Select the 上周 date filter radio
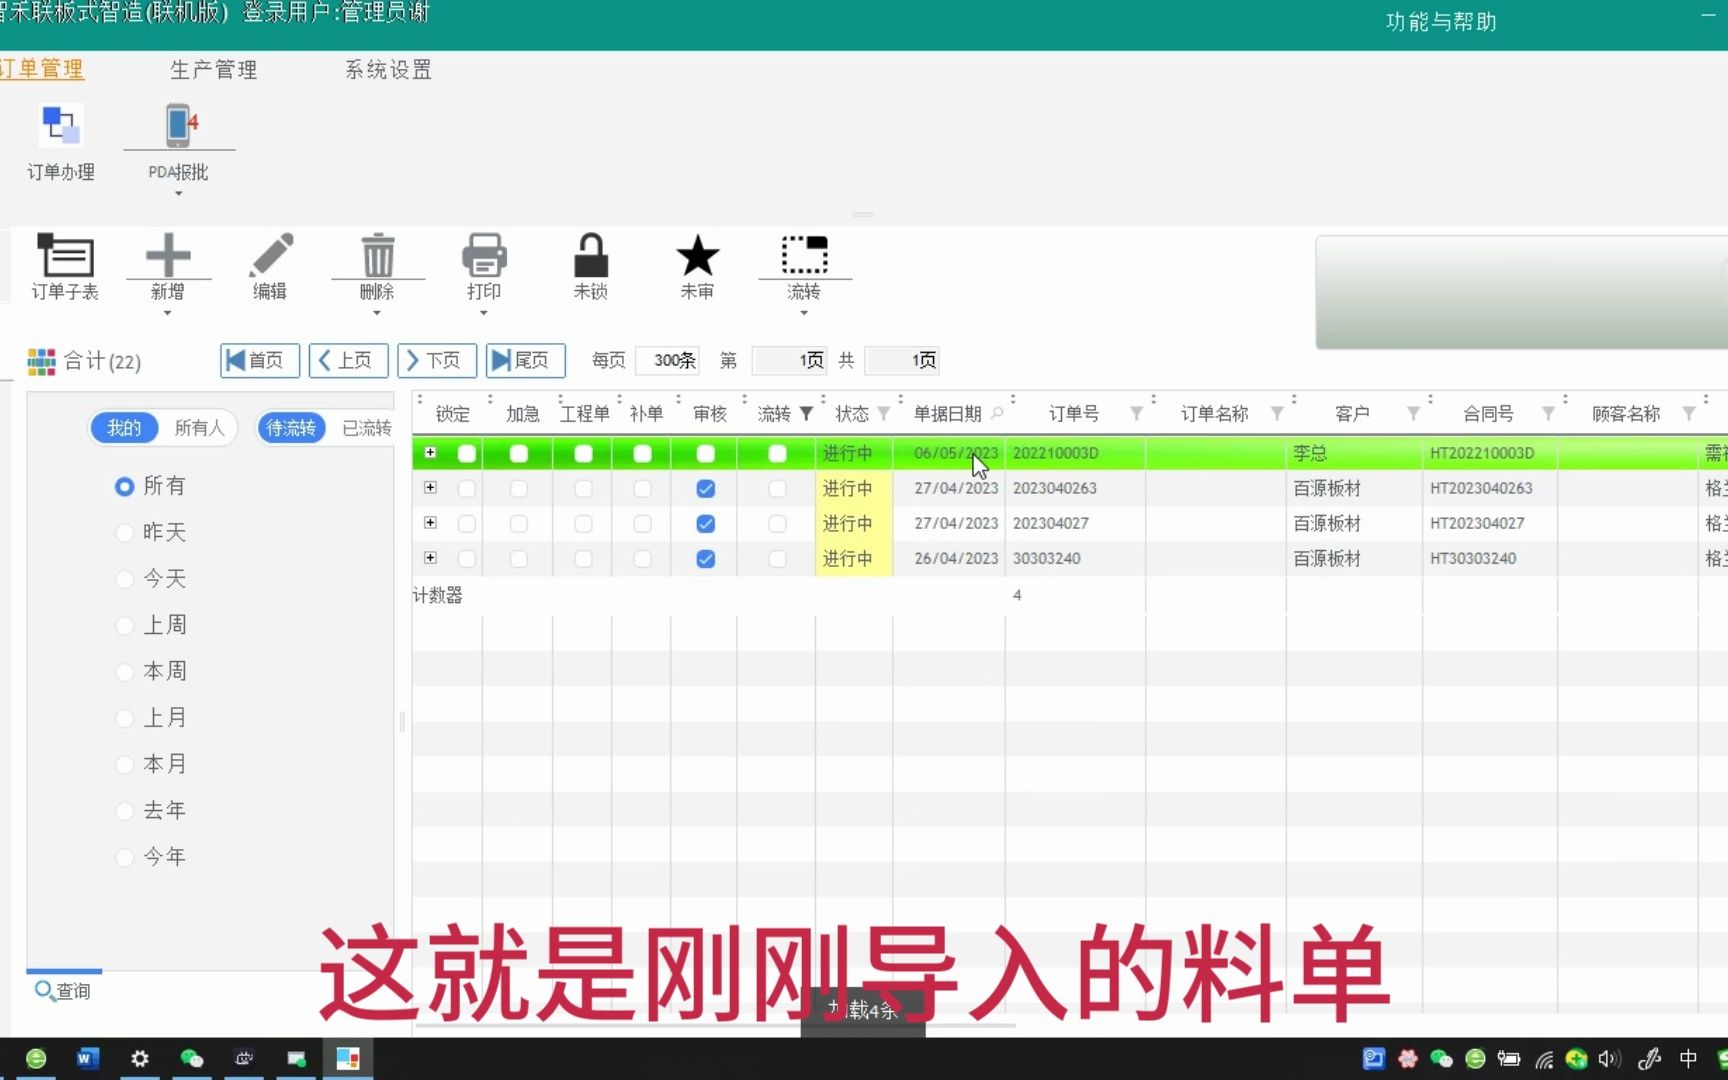Viewport: 1728px width, 1080px height. tap(125, 626)
